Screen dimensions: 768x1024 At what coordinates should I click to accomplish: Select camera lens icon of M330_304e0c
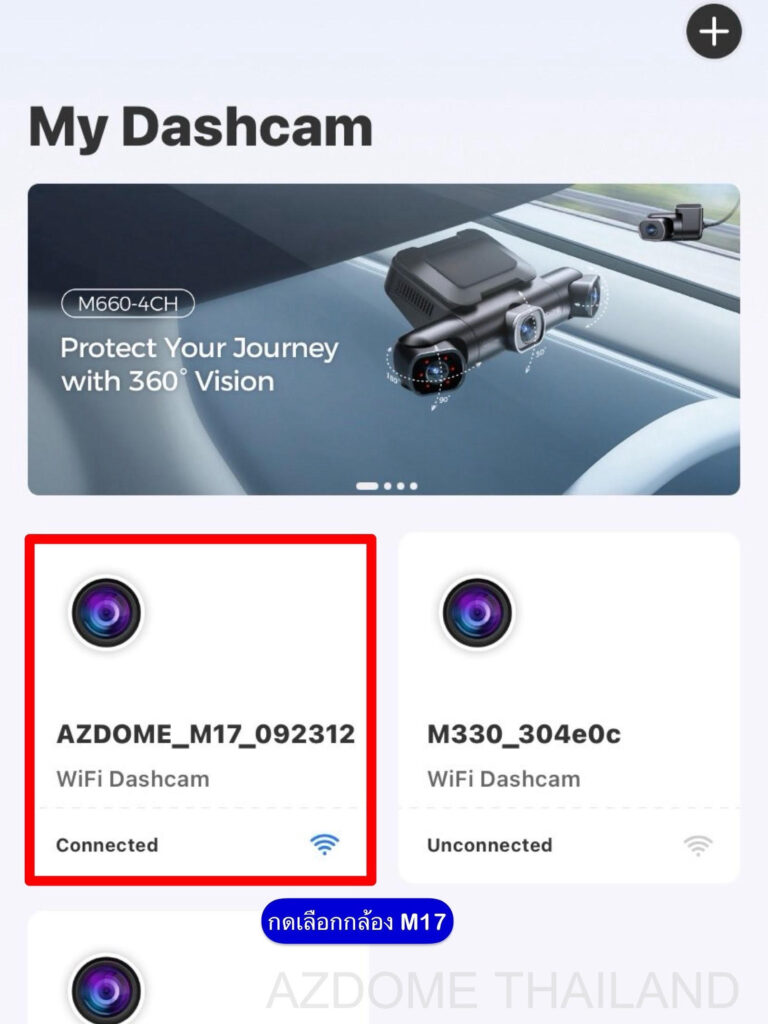tap(477, 613)
